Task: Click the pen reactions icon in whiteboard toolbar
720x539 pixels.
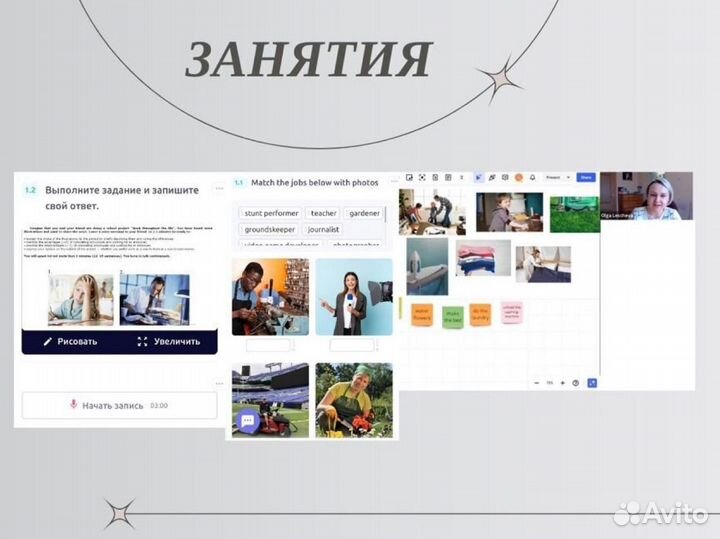Action: point(491,177)
